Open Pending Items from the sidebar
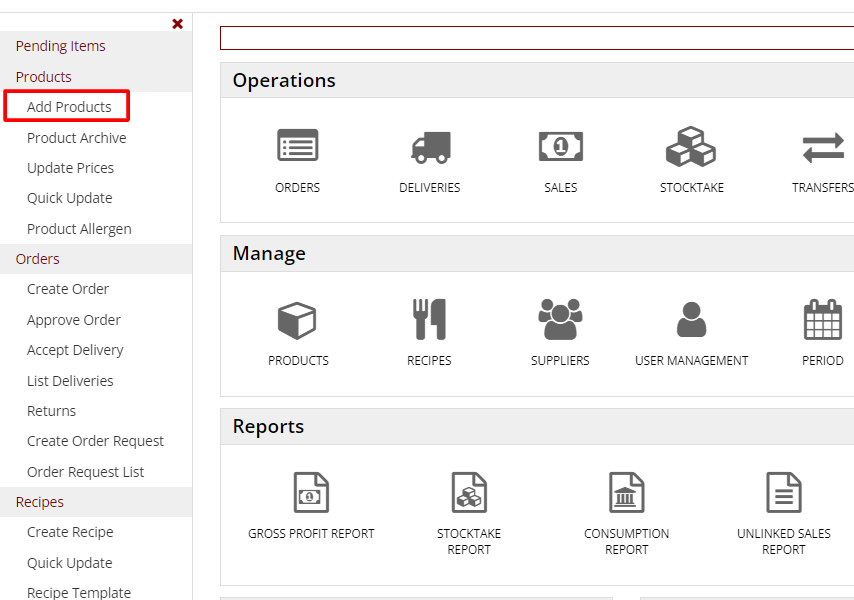The height and width of the screenshot is (600, 854). (x=60, y=46)
